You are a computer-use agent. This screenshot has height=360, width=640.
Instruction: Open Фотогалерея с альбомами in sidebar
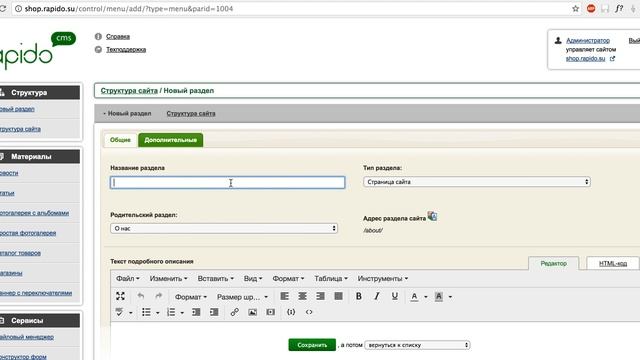point(34,213)
